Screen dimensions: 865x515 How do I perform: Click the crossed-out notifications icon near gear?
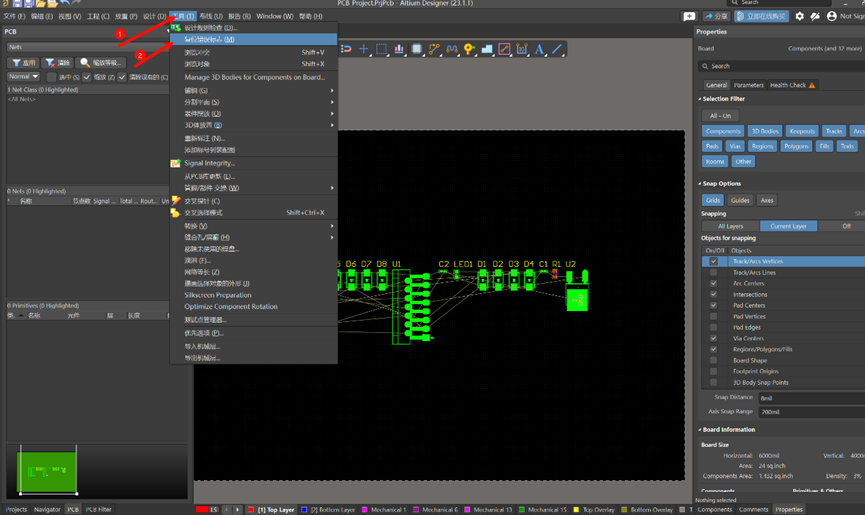pos(815,16)
